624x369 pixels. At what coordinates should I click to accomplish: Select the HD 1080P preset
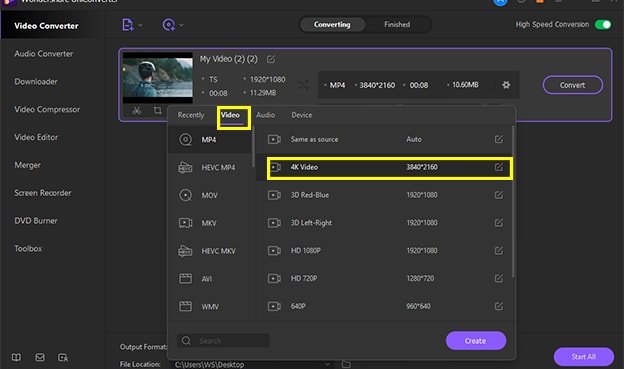(384, 250)
